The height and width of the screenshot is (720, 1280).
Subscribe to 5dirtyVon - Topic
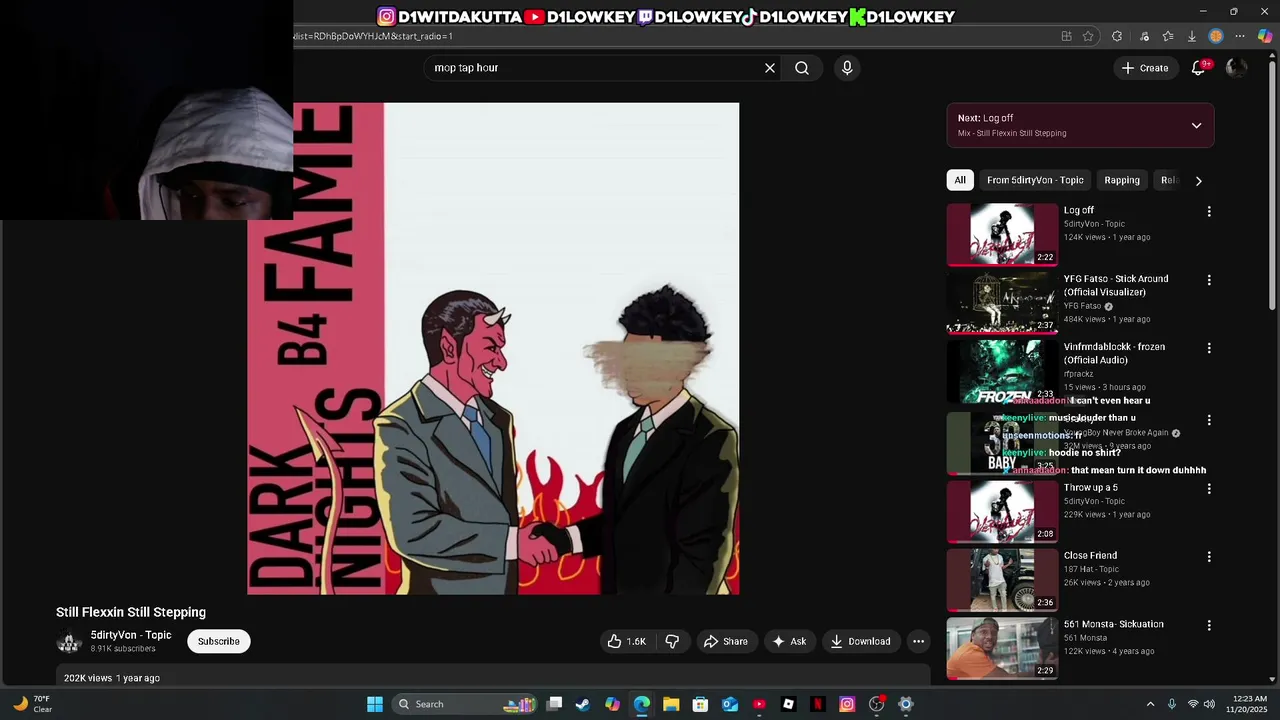pos(219,641)
